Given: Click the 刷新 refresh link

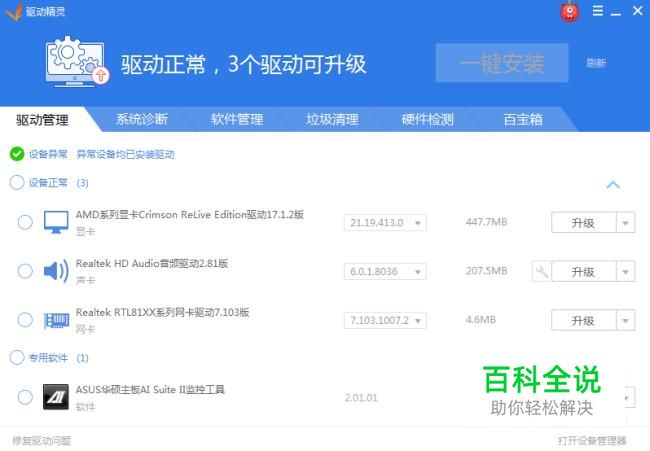Looking at the screenshot, I should [596, 63].
